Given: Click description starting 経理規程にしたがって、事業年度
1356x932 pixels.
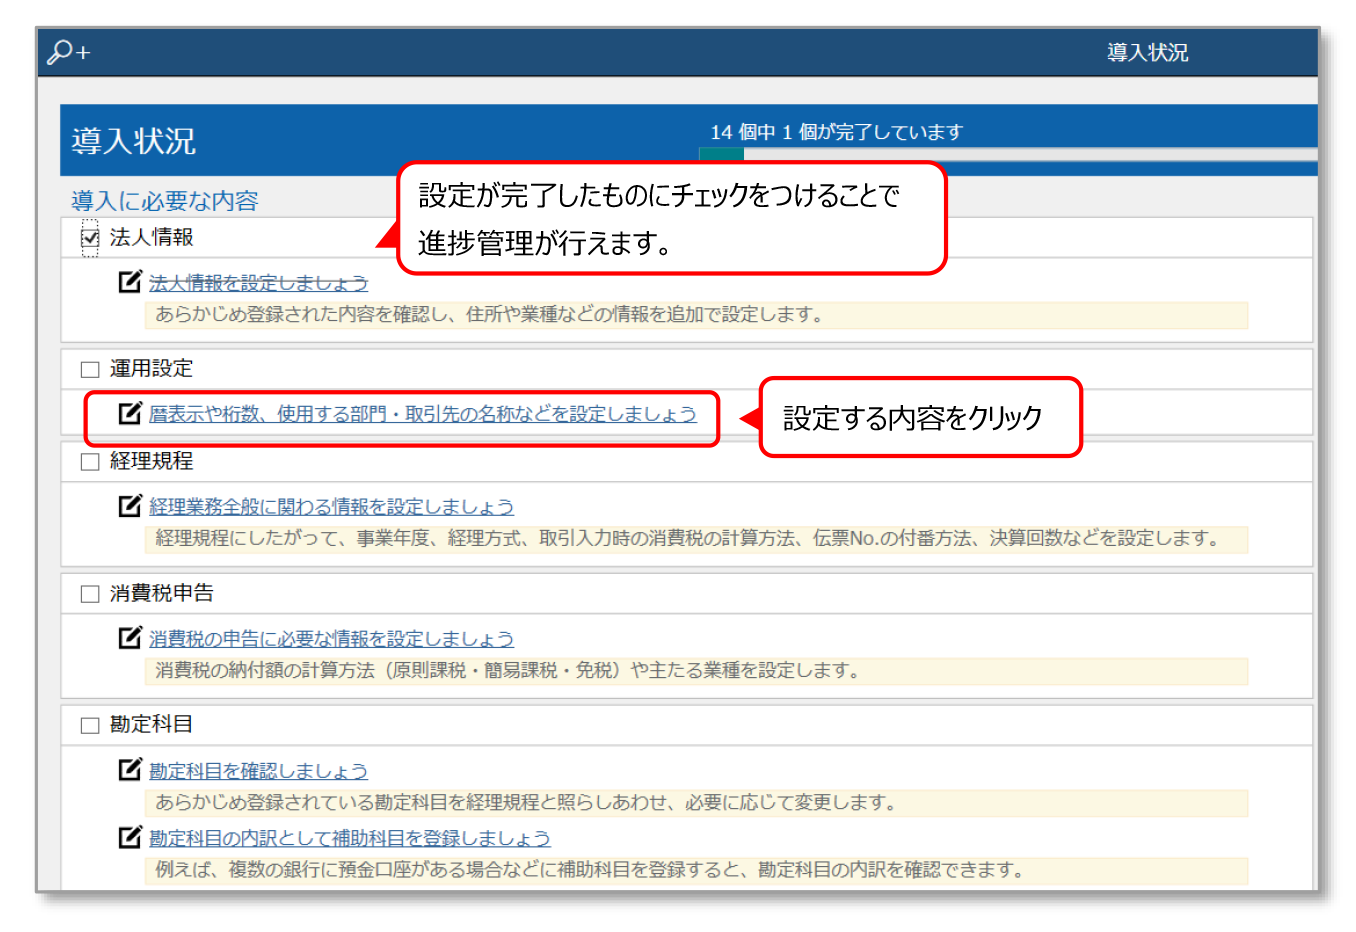Looking at the screenshot, I should [696, 539].
